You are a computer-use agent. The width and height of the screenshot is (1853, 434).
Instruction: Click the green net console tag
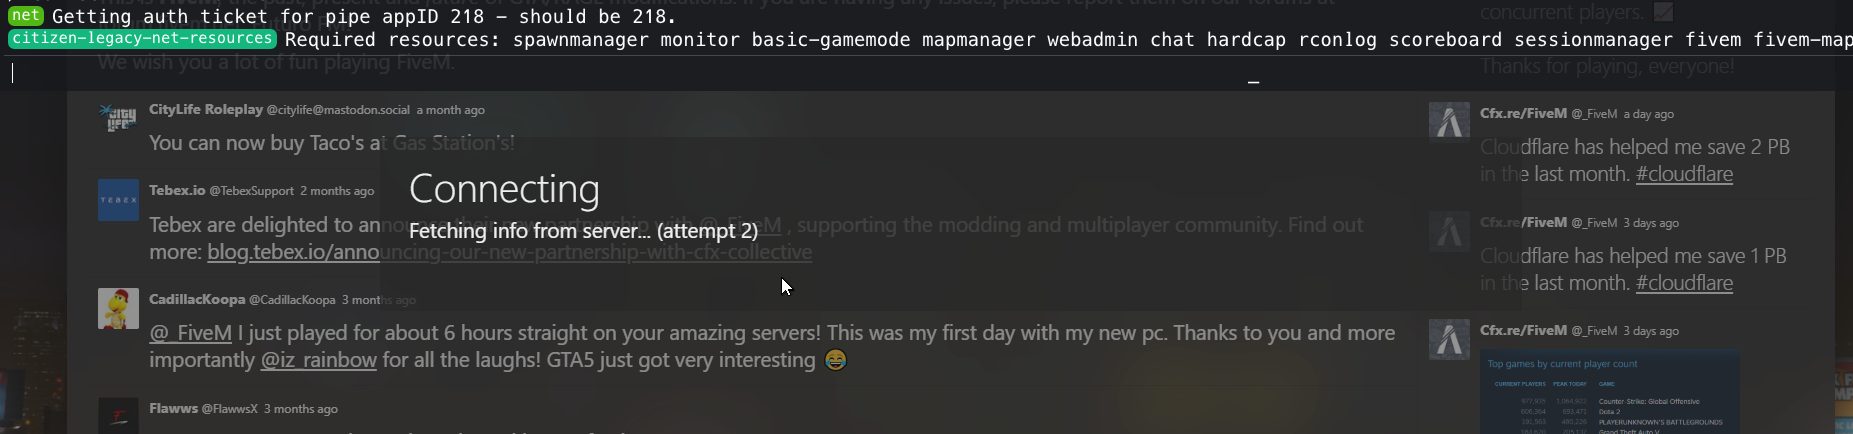26,15
